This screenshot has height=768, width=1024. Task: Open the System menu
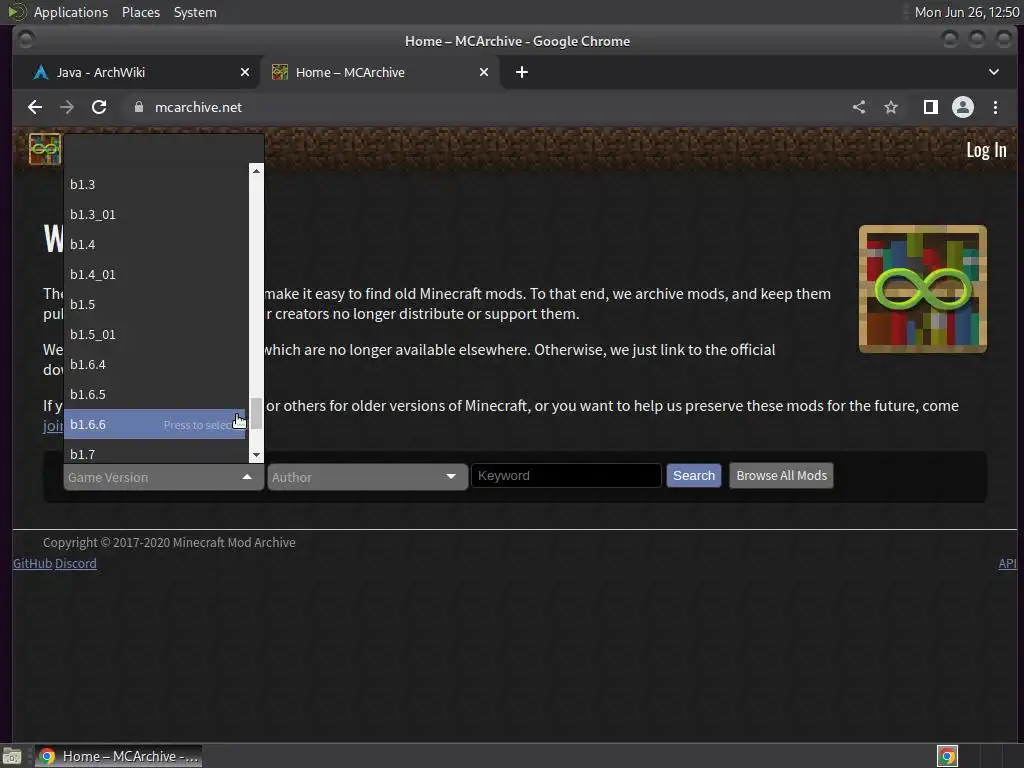(x=195, y=12)
